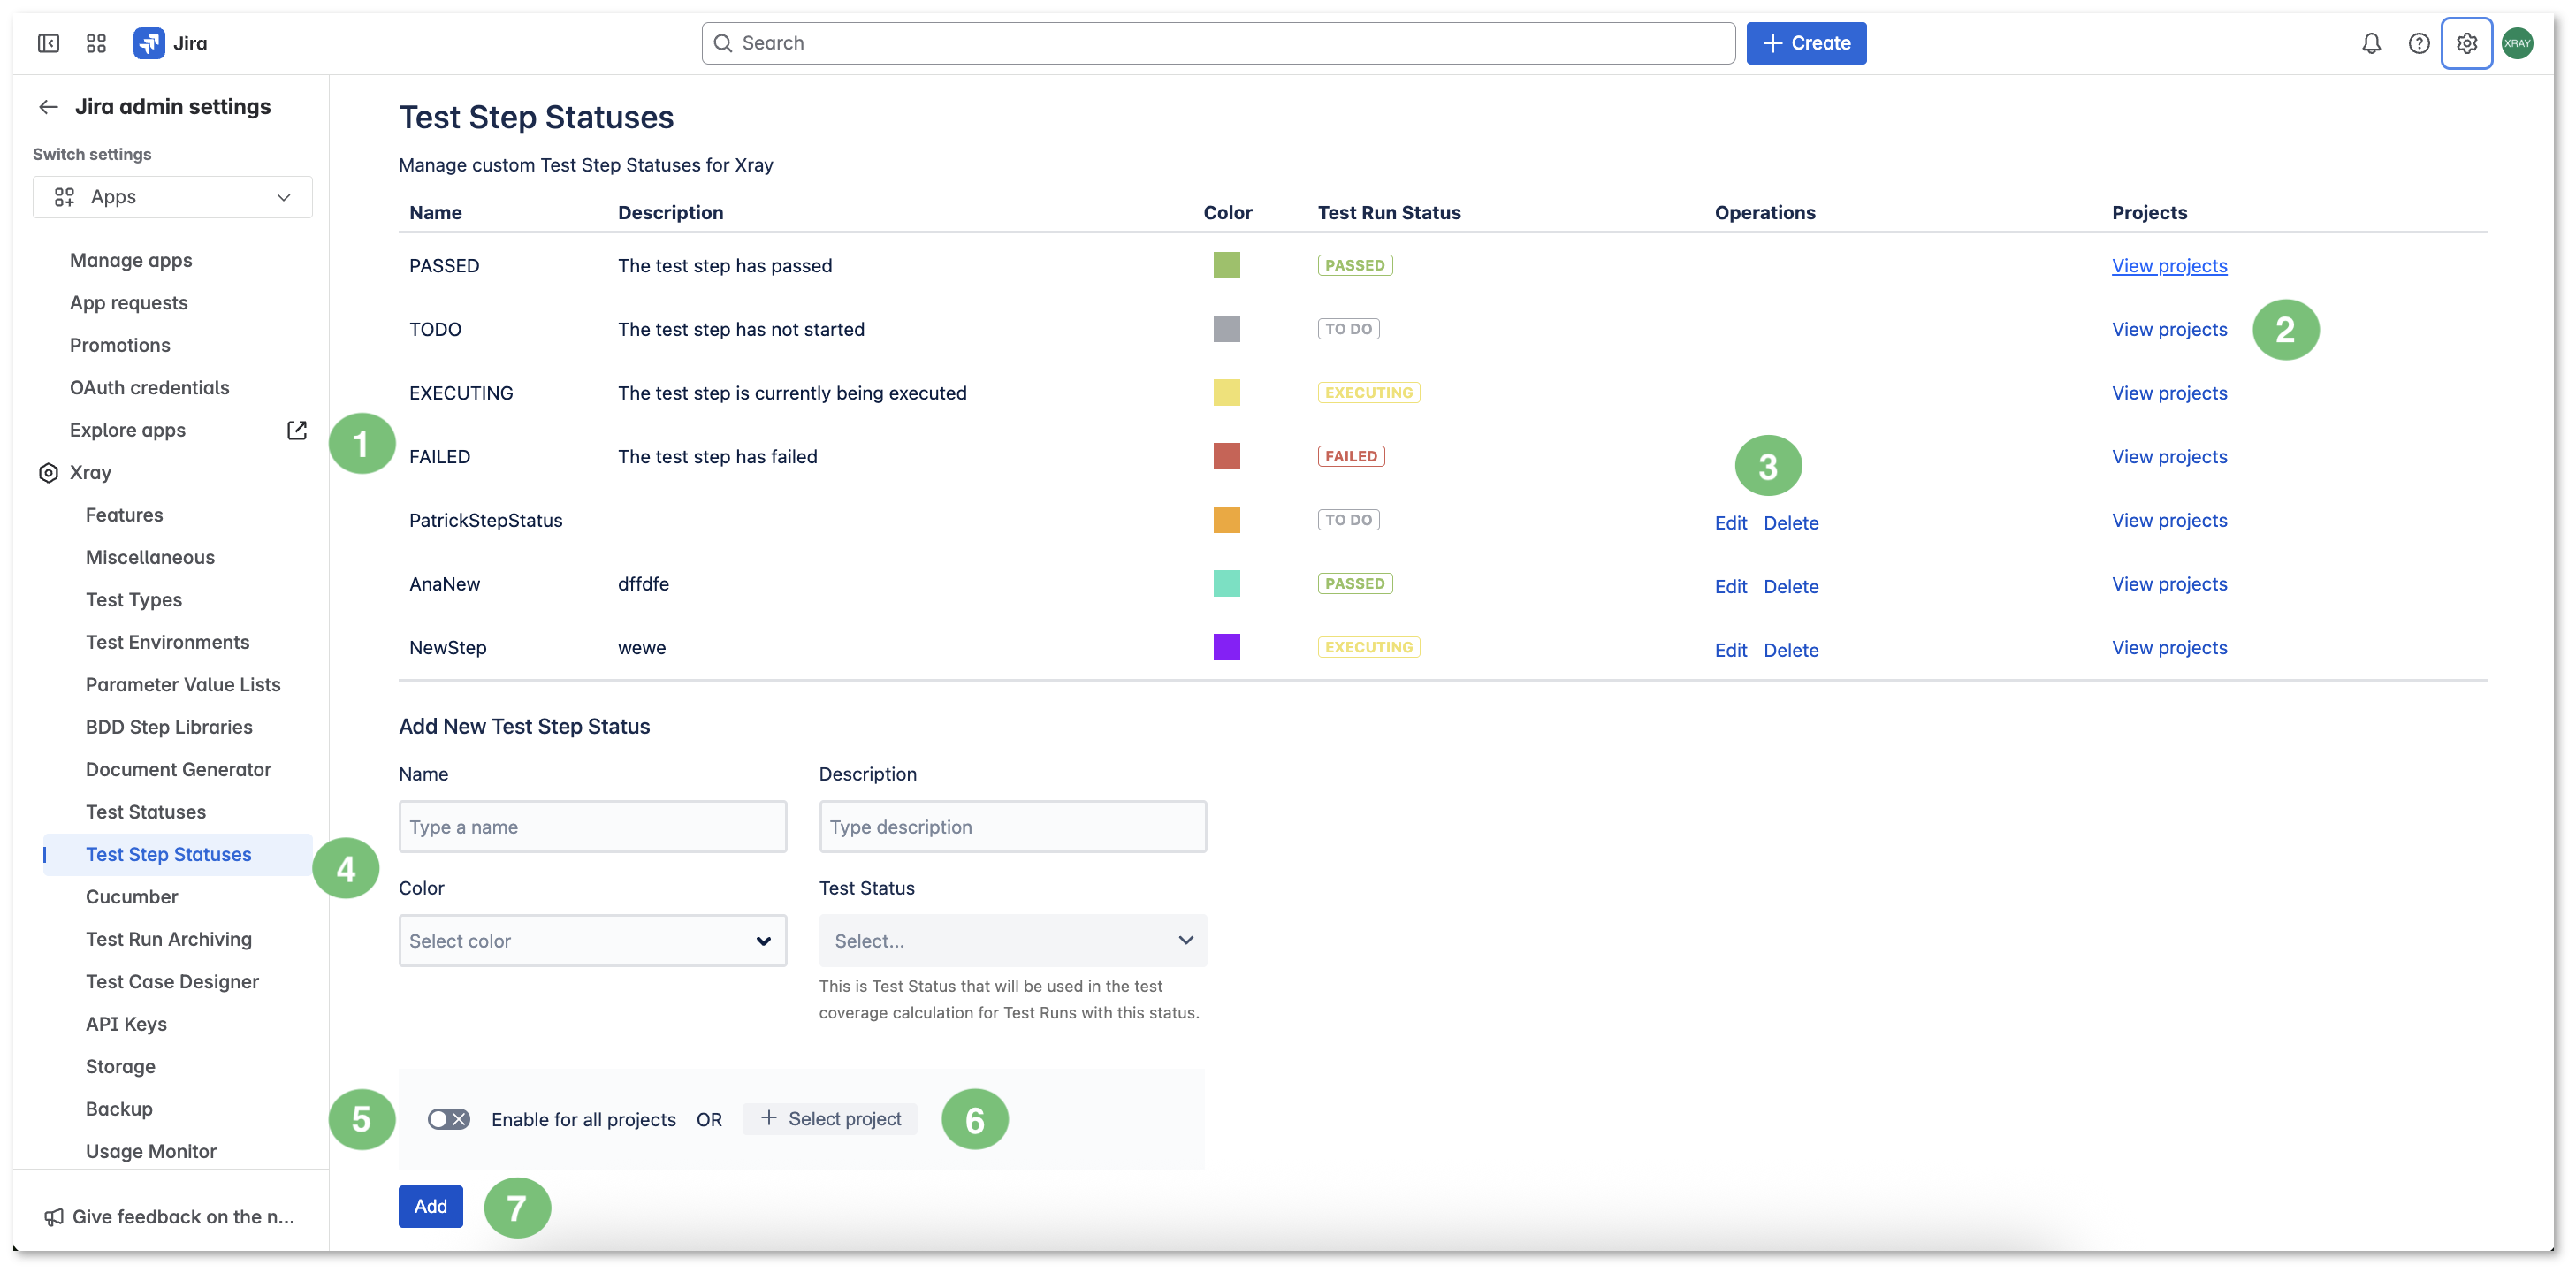This screenshot has height=1273, width=2576.
Task: Open the notifications bell
Action: click(2371, 43)
